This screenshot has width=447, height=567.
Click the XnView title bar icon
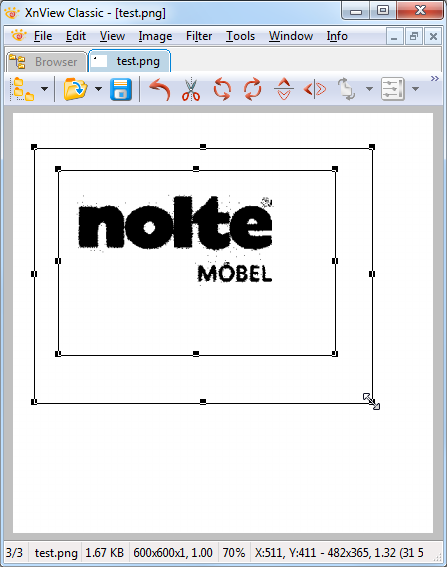[x=12, y=13]
